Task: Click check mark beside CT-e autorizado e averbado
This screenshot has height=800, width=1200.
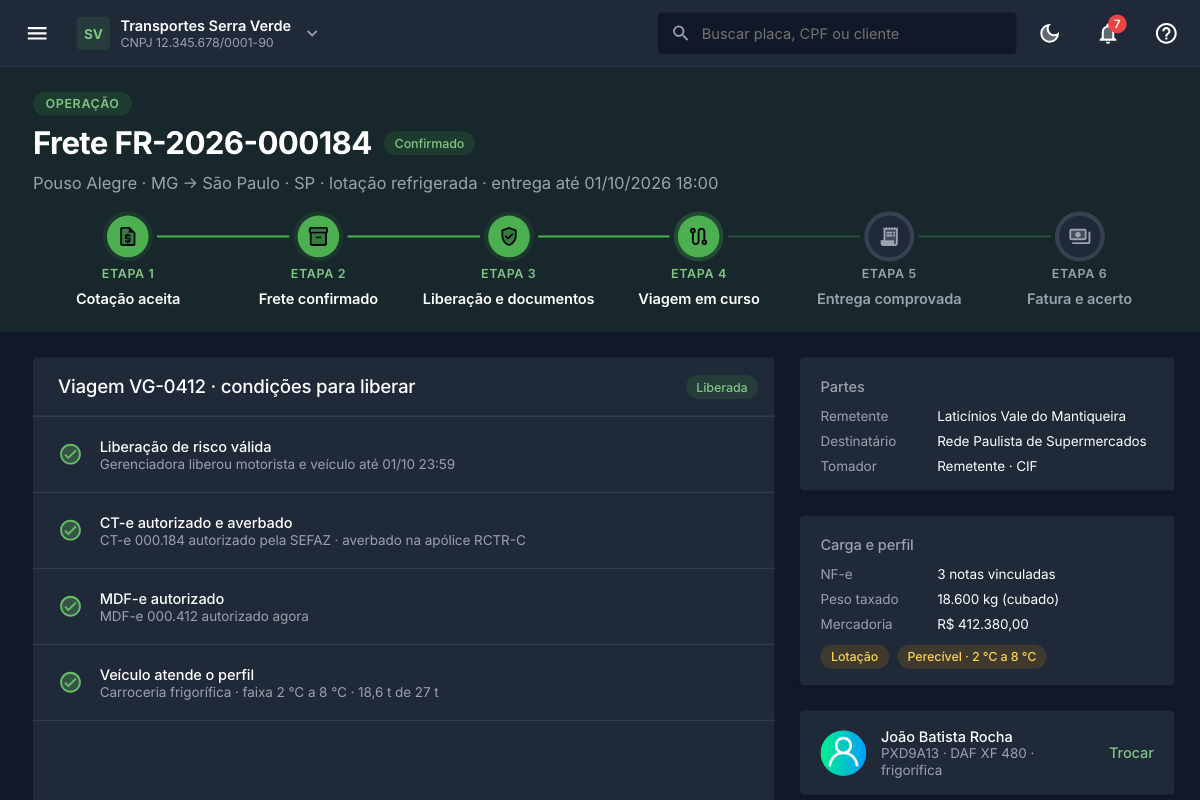Action: [x=70, y=531]
